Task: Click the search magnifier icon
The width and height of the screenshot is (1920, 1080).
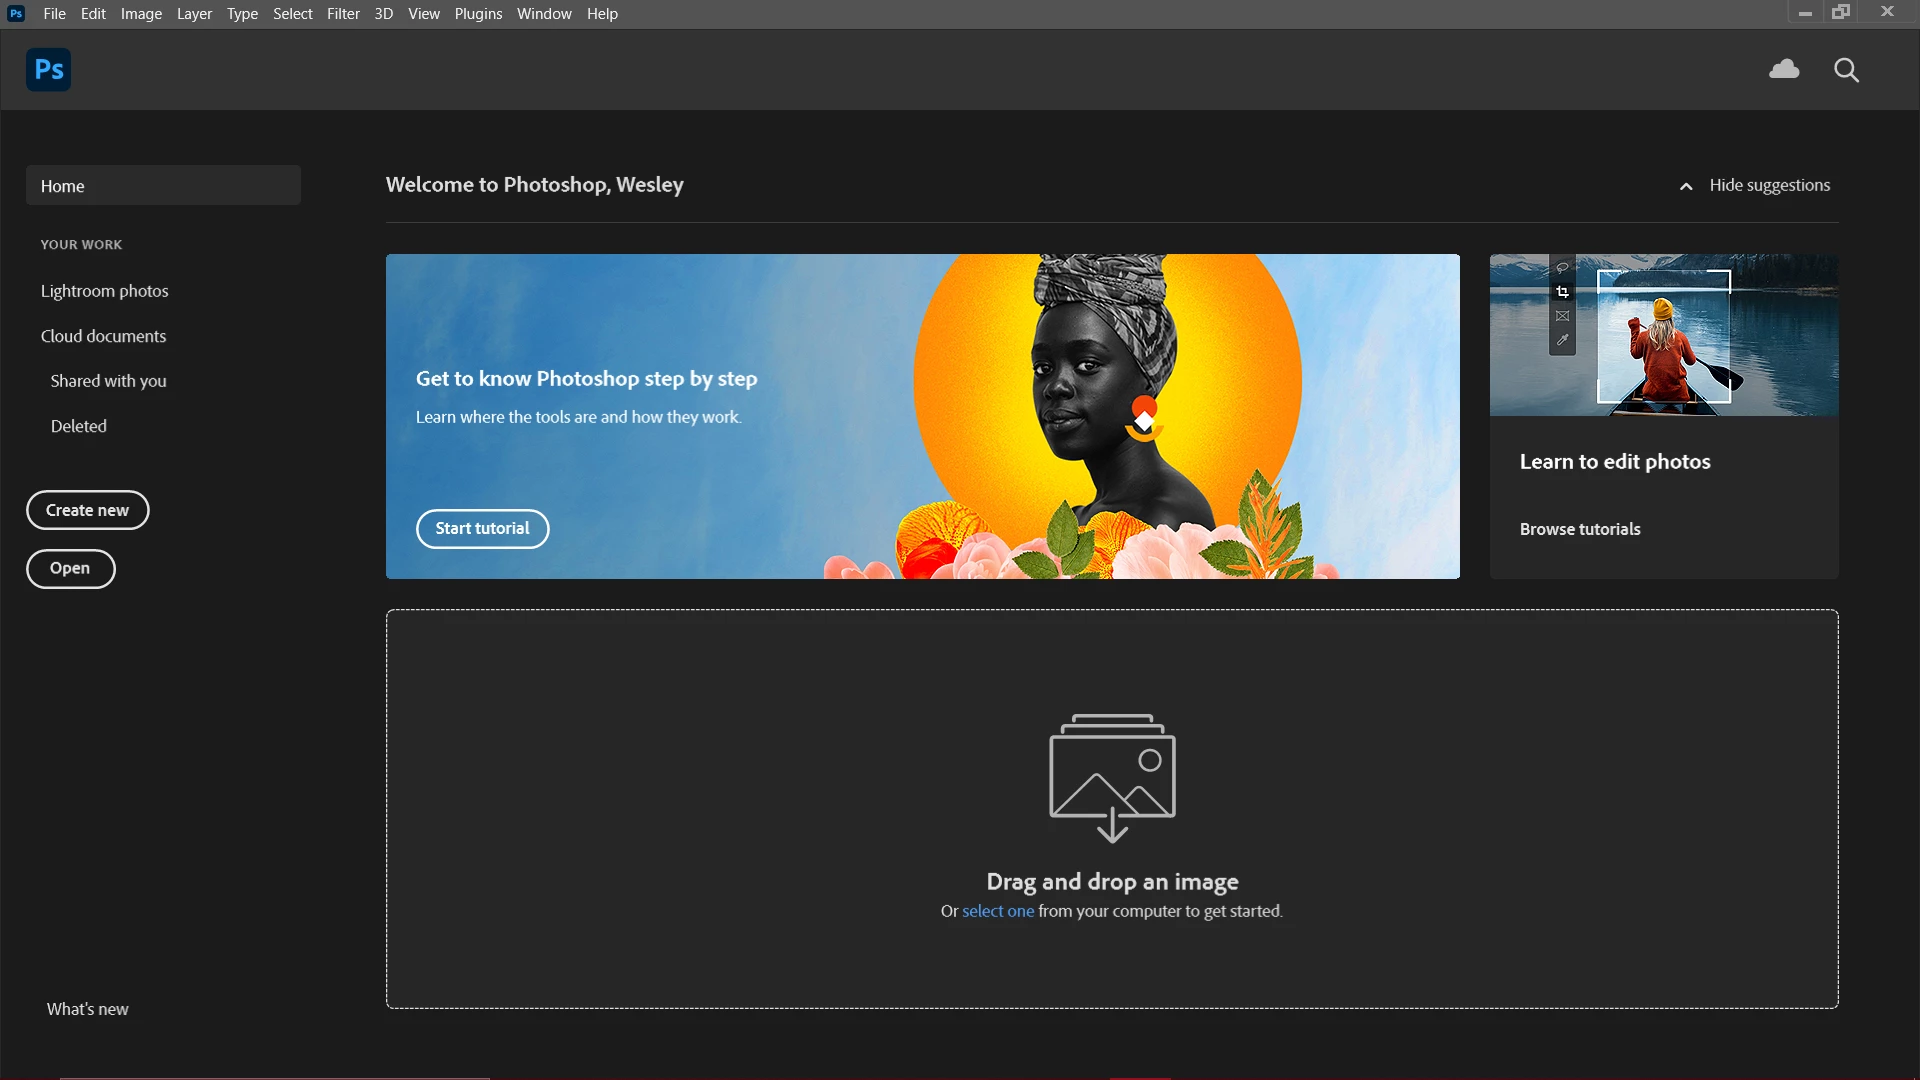Action: click(x=1846, y=70)
